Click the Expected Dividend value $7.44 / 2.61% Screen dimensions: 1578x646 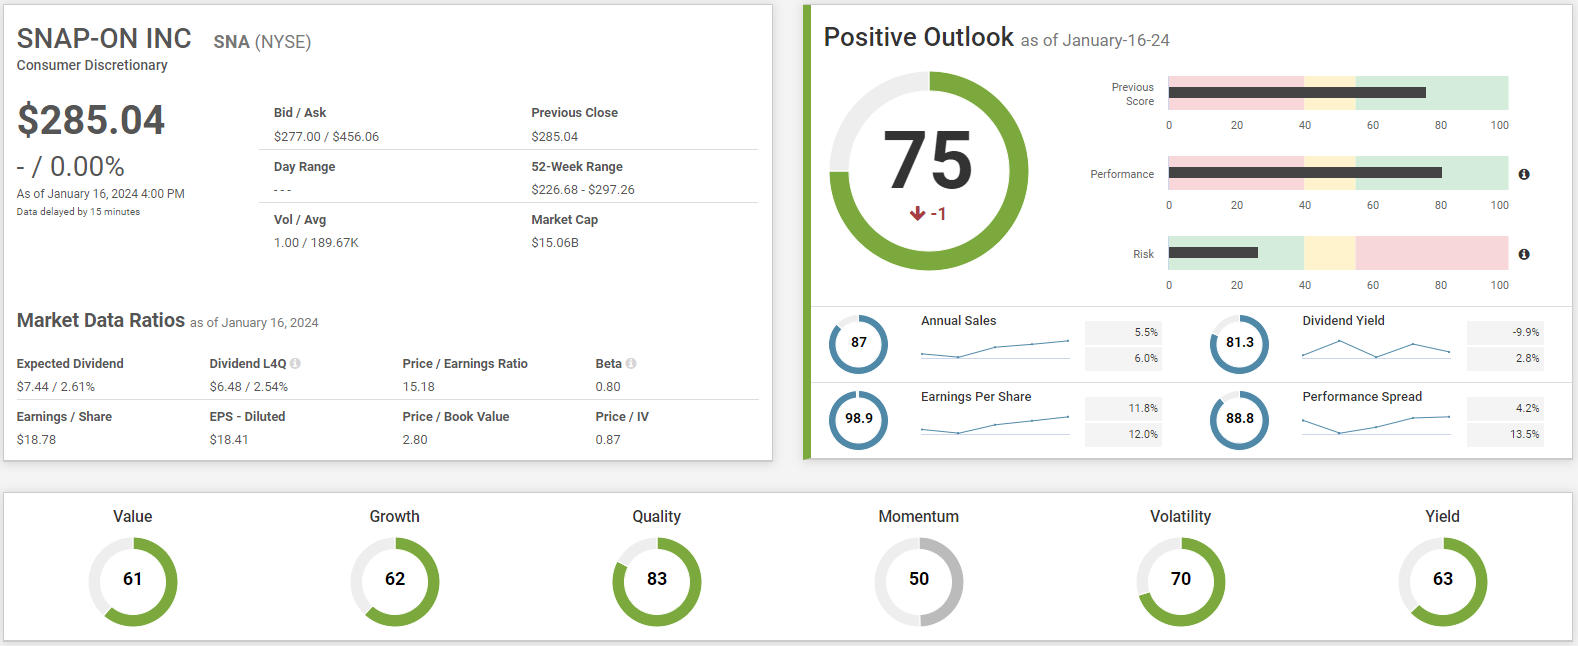click(56, 386)
